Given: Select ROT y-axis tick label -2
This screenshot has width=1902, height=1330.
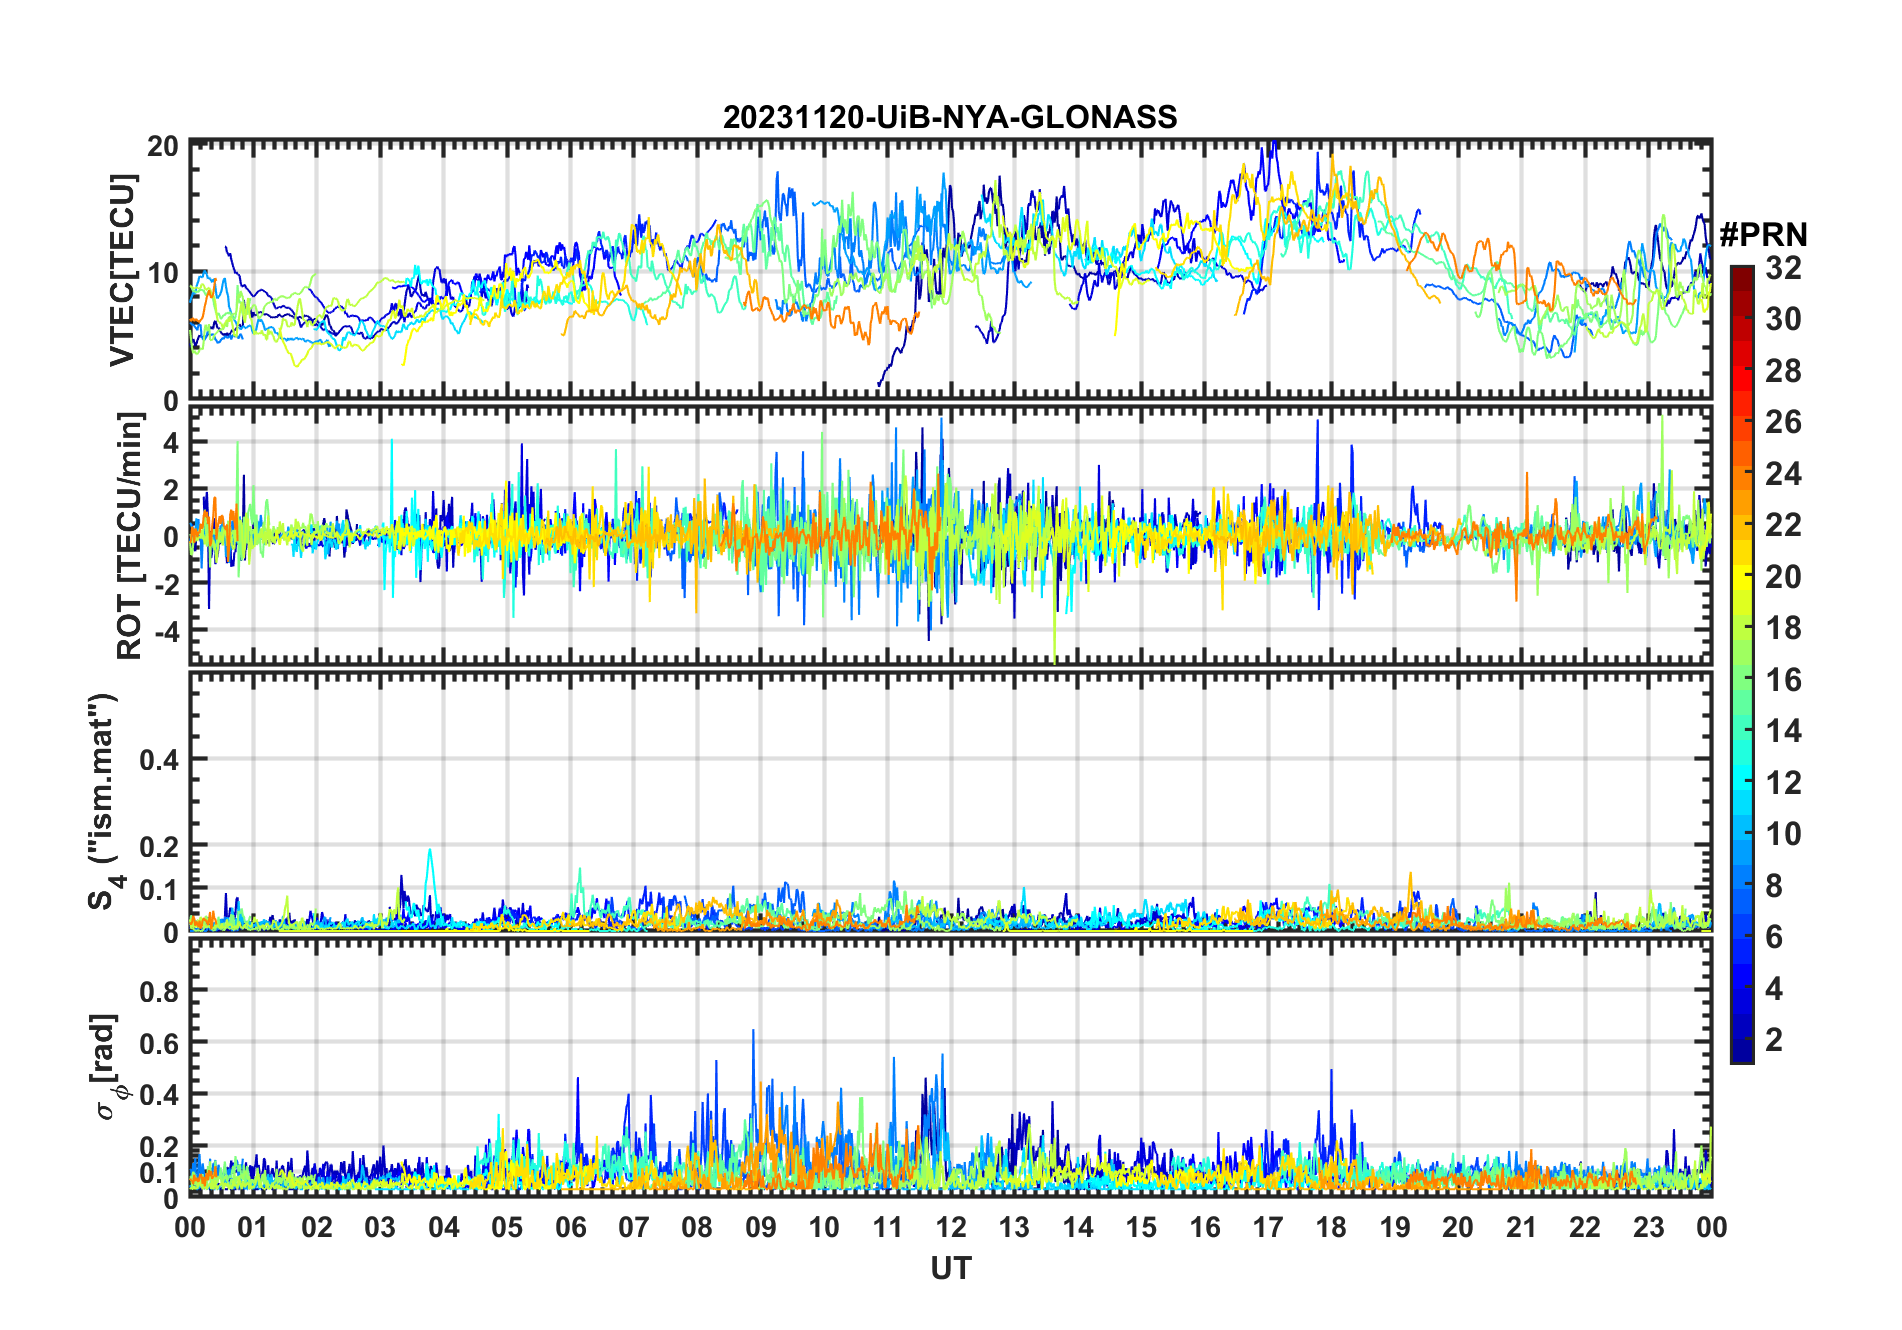Looking at the screenshot, I should tap(165, 584).
